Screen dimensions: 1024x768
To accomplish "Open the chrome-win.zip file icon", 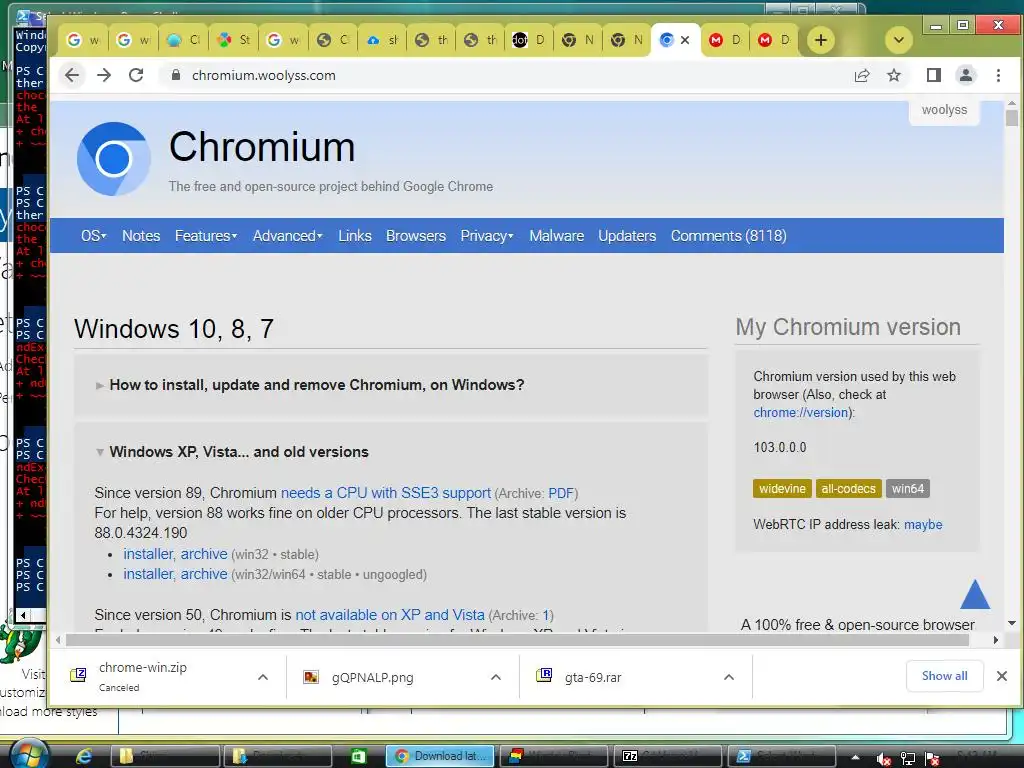I will tap(78, 675).
